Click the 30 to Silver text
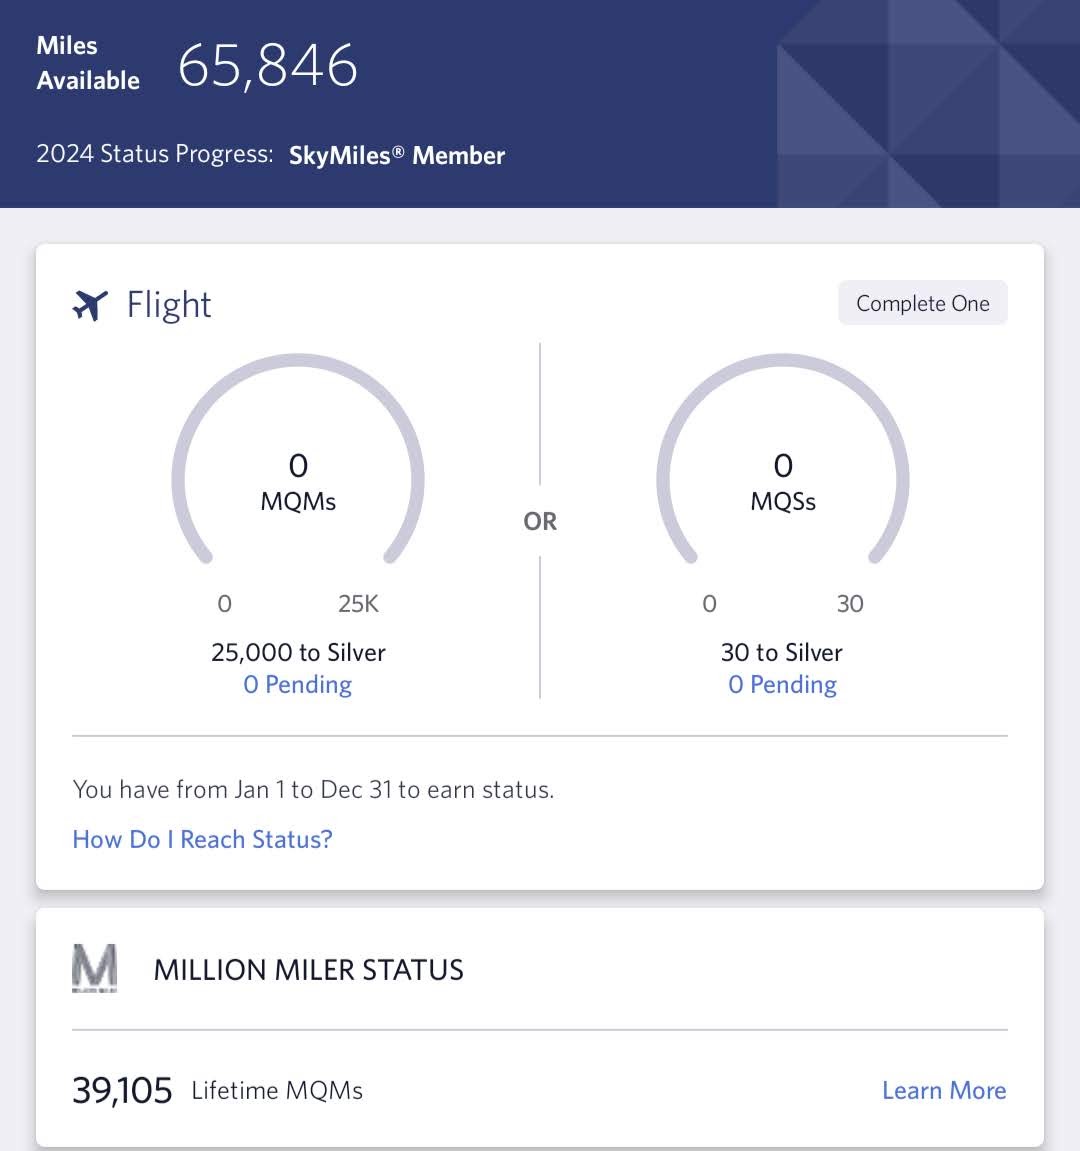The width and height of the screenshot is (1080, 1151). pos(782,652)
